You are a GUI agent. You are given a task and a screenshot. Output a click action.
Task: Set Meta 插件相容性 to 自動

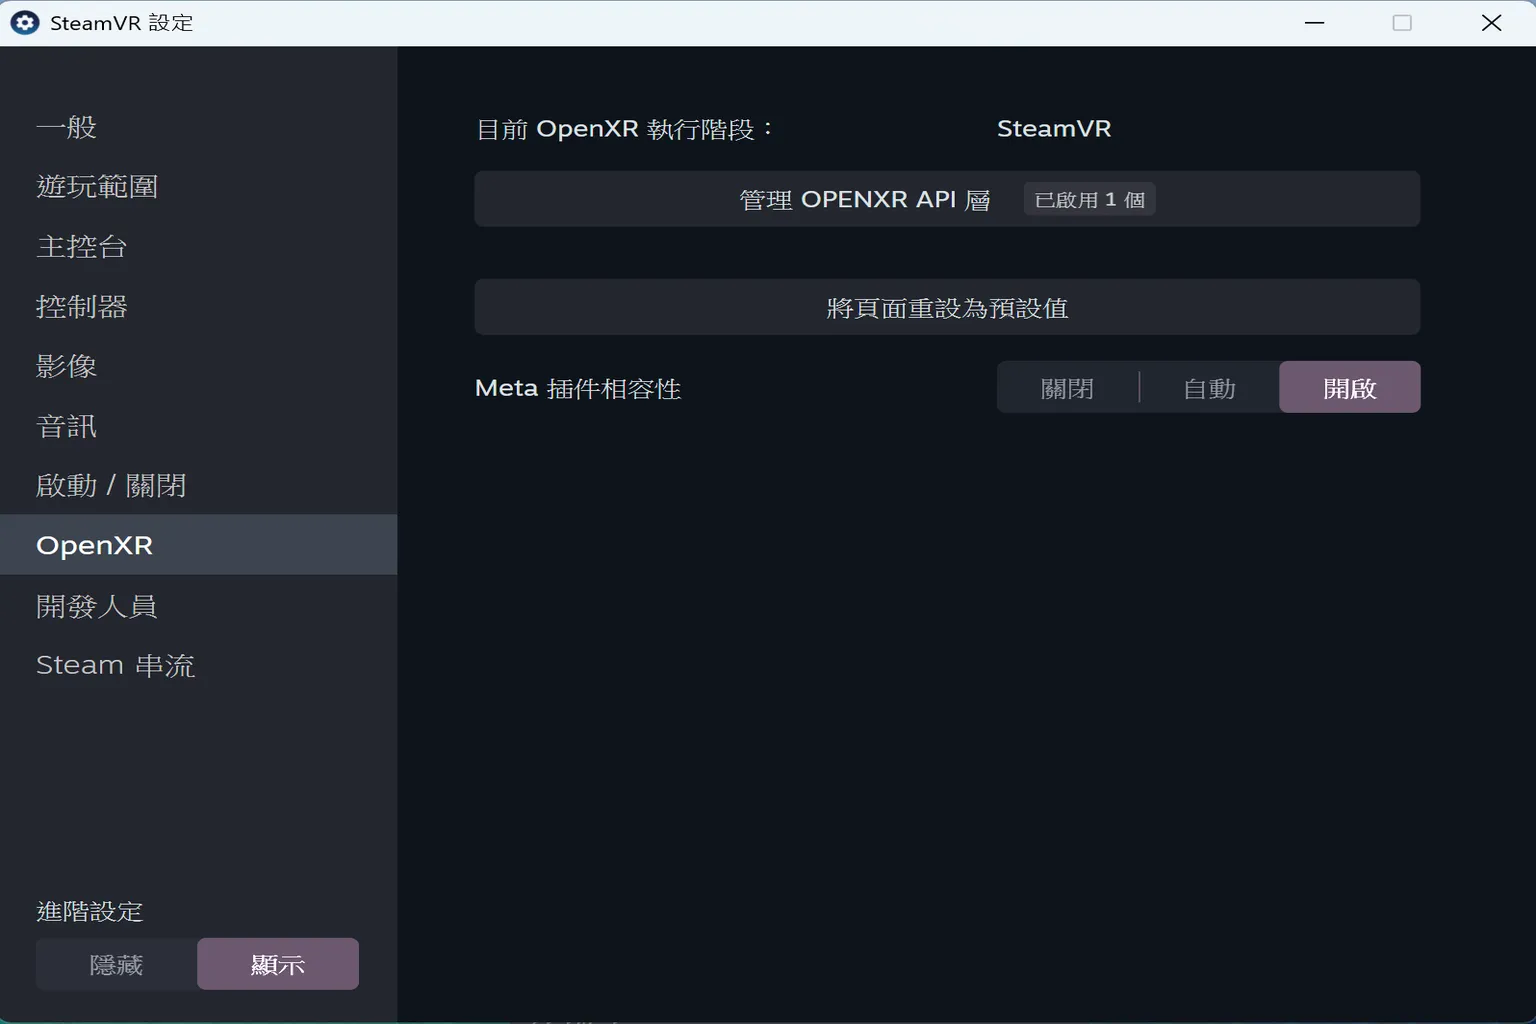[1208, 387]
